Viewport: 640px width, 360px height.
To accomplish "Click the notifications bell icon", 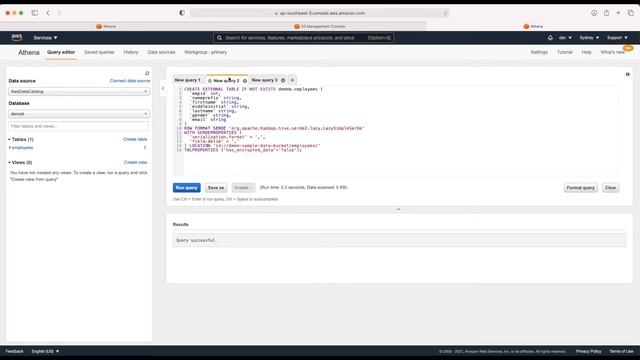I will click(550, 38).
